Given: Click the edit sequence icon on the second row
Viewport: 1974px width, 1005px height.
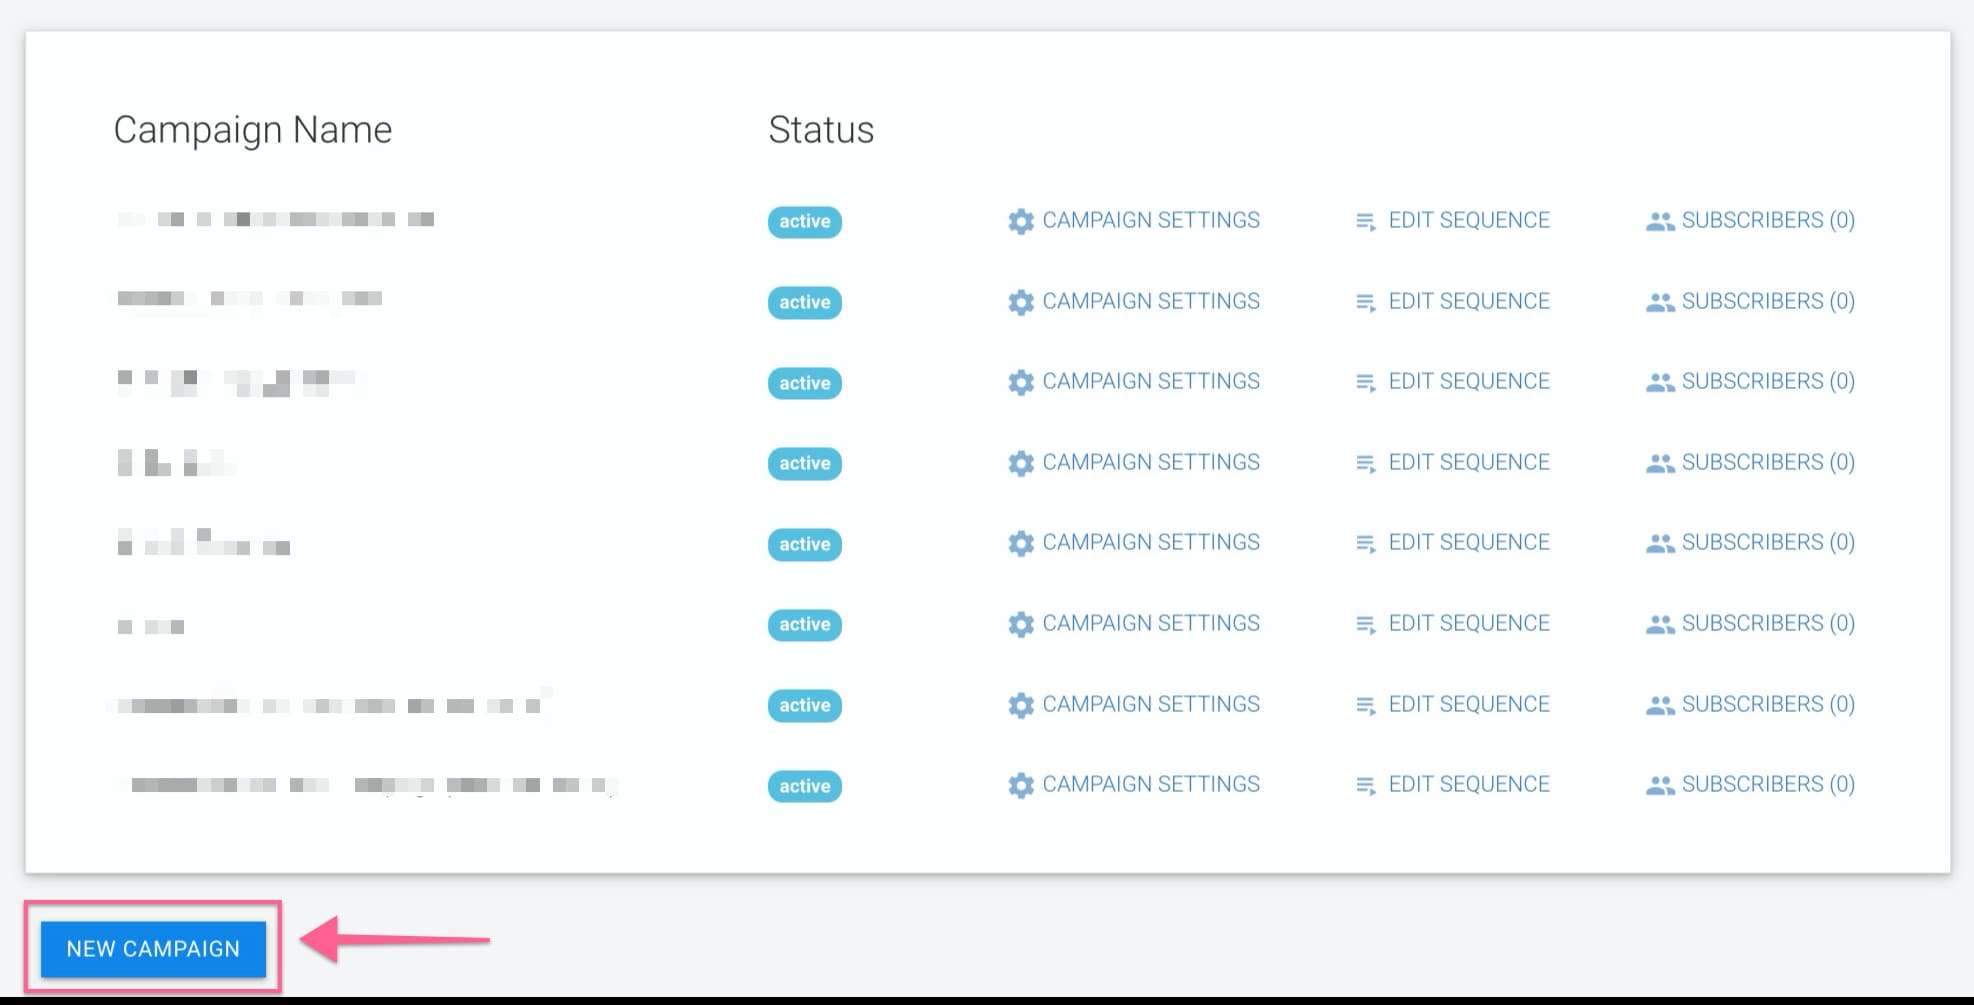Looking at the screenshot, I should click(1367, 302).
